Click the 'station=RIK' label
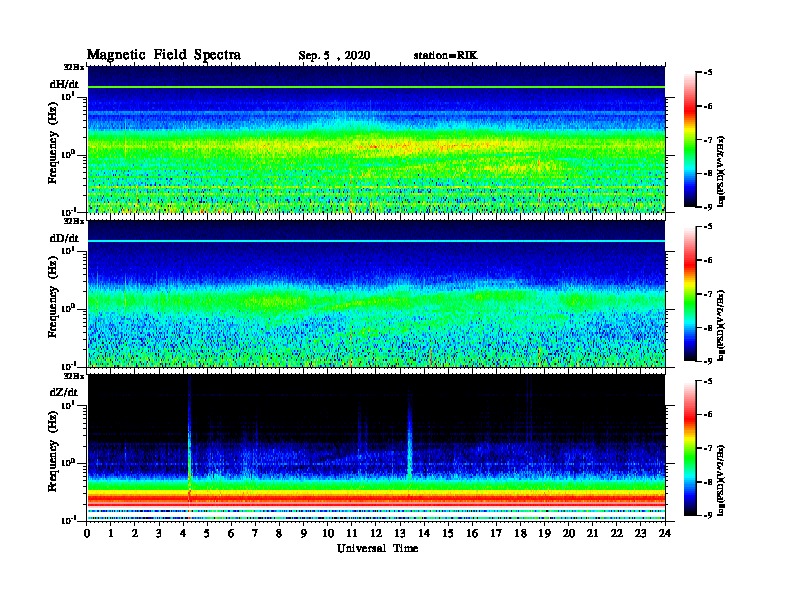 445,56
